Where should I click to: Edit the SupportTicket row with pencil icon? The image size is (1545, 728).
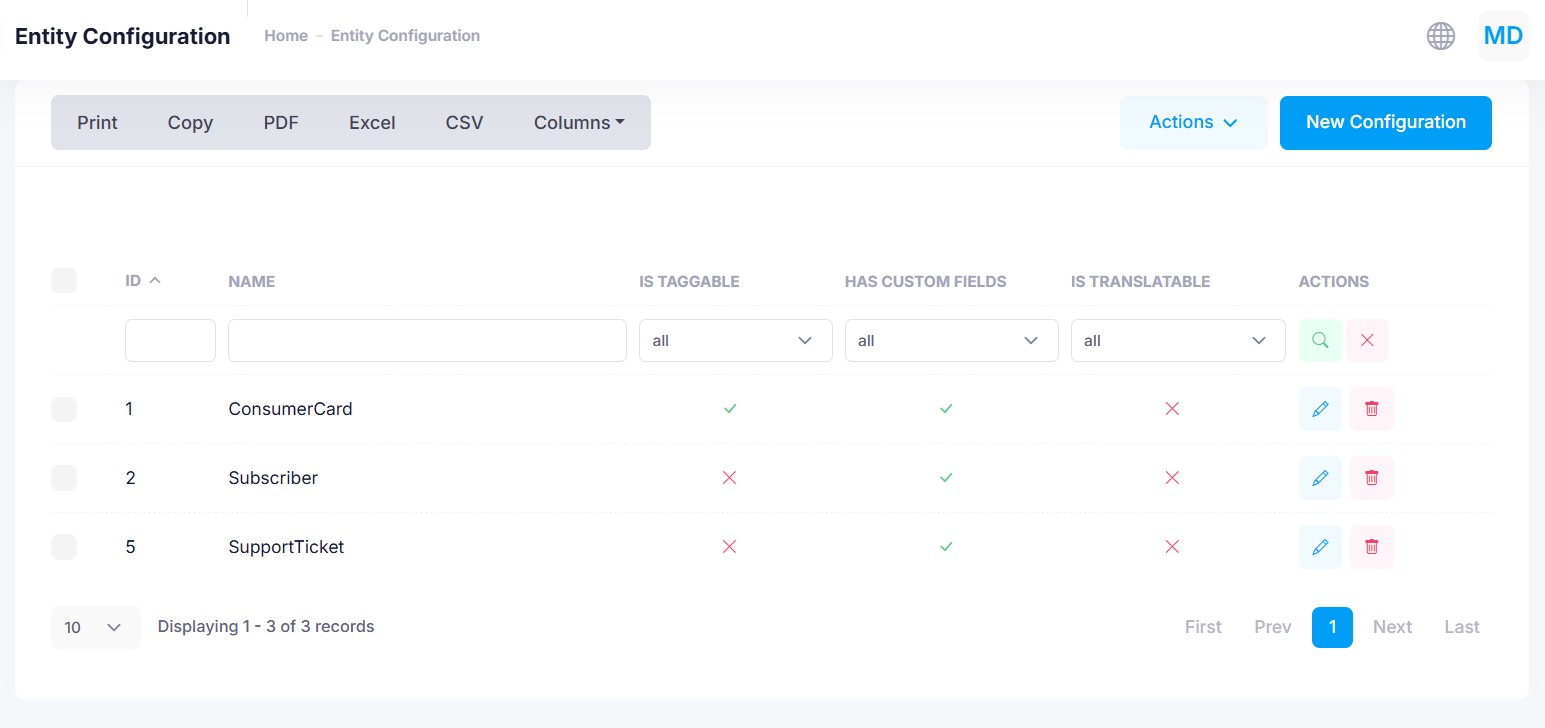coord(1320,547)
